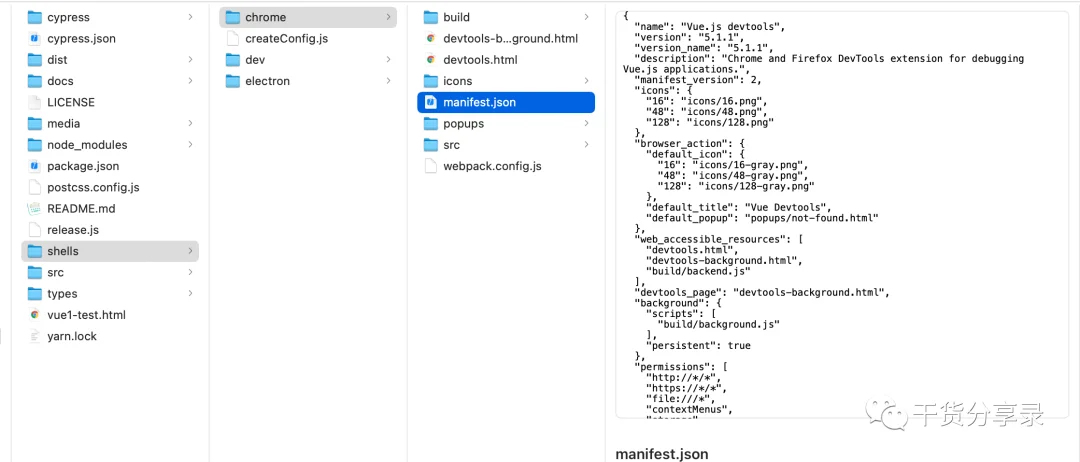
Task: Click the vue1-test.html Chrome icon
Action: coord(35,315)
